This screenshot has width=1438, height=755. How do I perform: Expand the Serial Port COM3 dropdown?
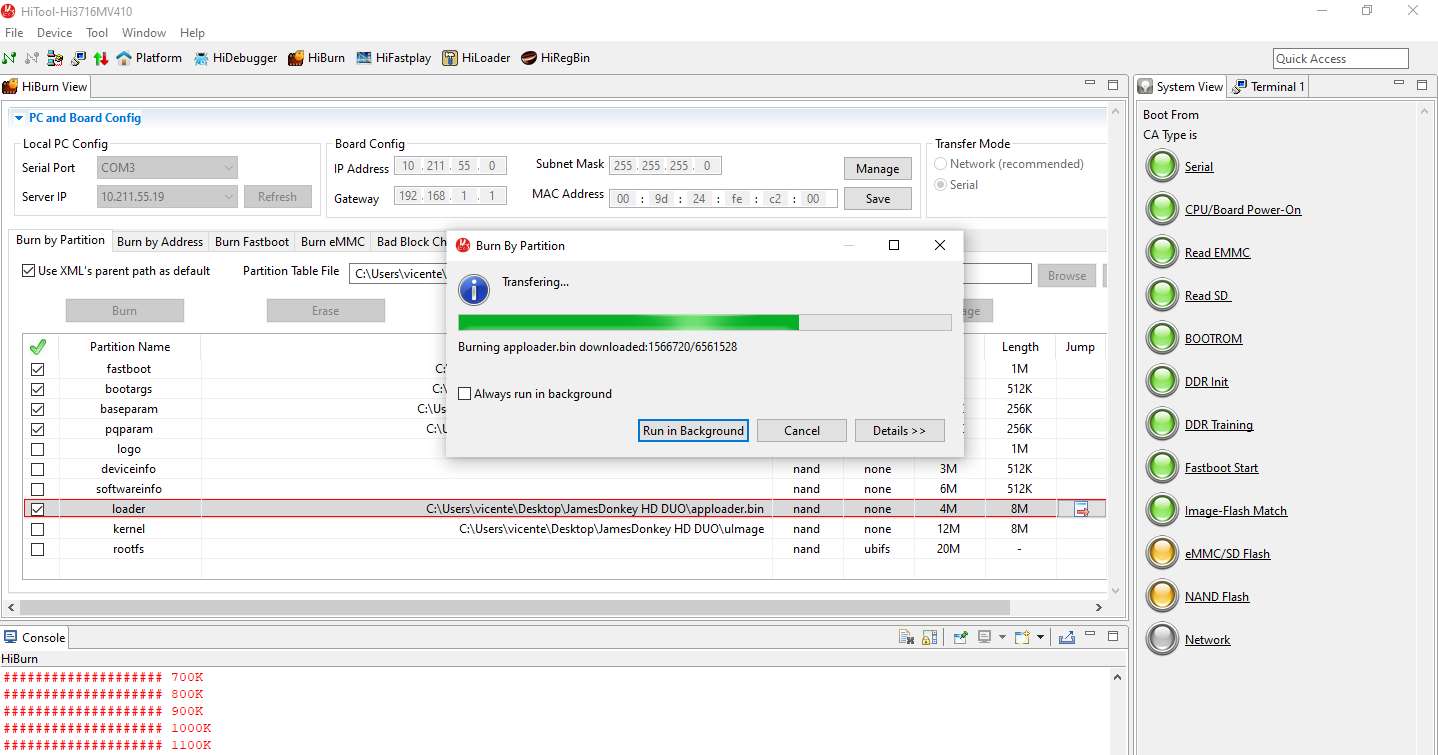pyautogui.click(x=229, y=168)
